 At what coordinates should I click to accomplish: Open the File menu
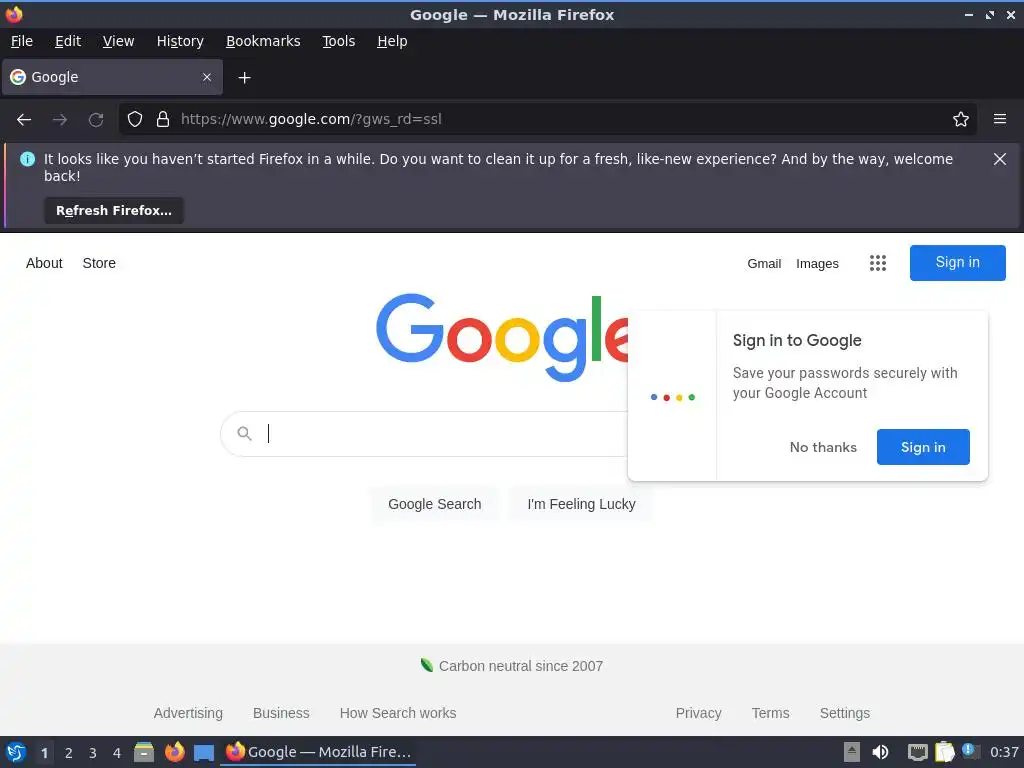coord(22,41)
